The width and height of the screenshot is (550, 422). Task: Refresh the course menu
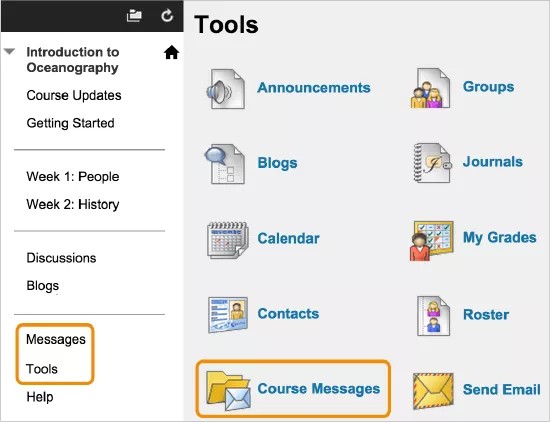click(x=167, y=15)
